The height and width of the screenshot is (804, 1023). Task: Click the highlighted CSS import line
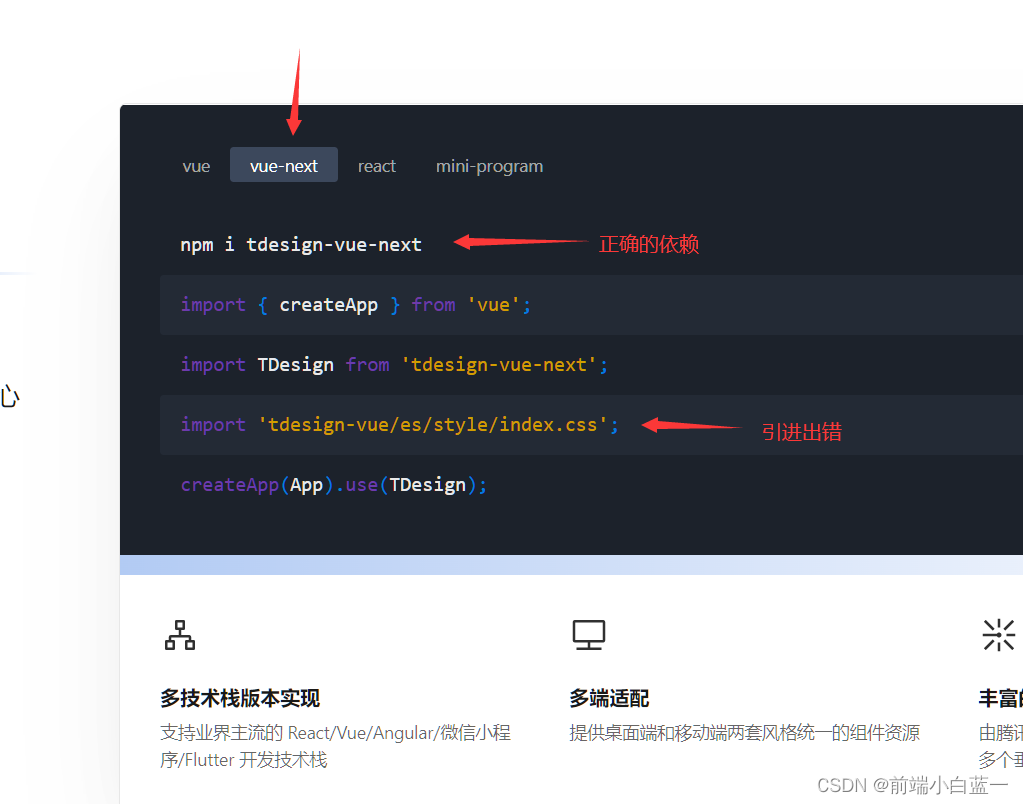[x=398, y=424]
